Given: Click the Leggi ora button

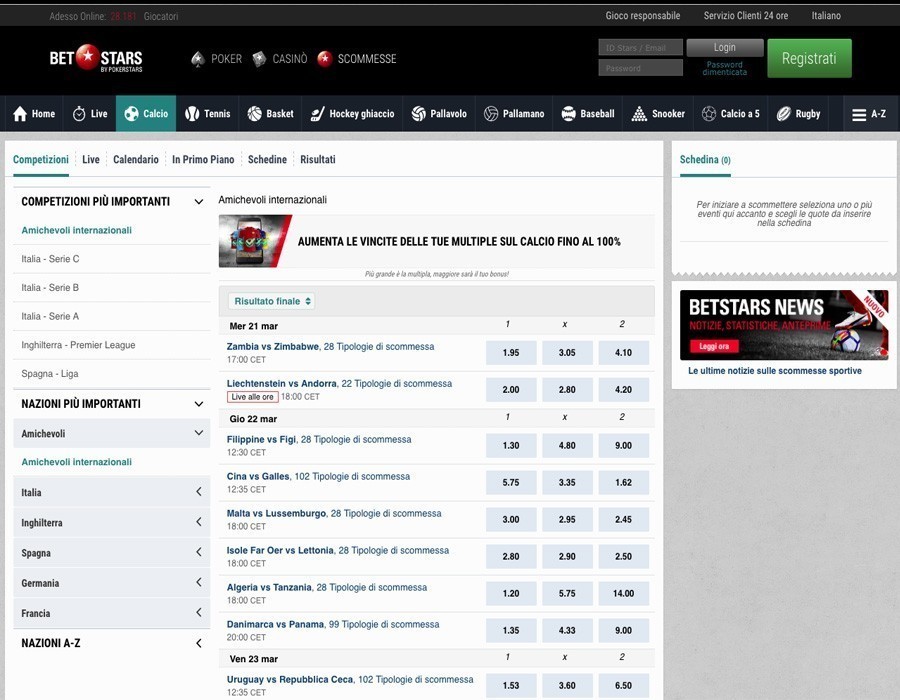Looking at the screenshot, I should coord(713,346).
